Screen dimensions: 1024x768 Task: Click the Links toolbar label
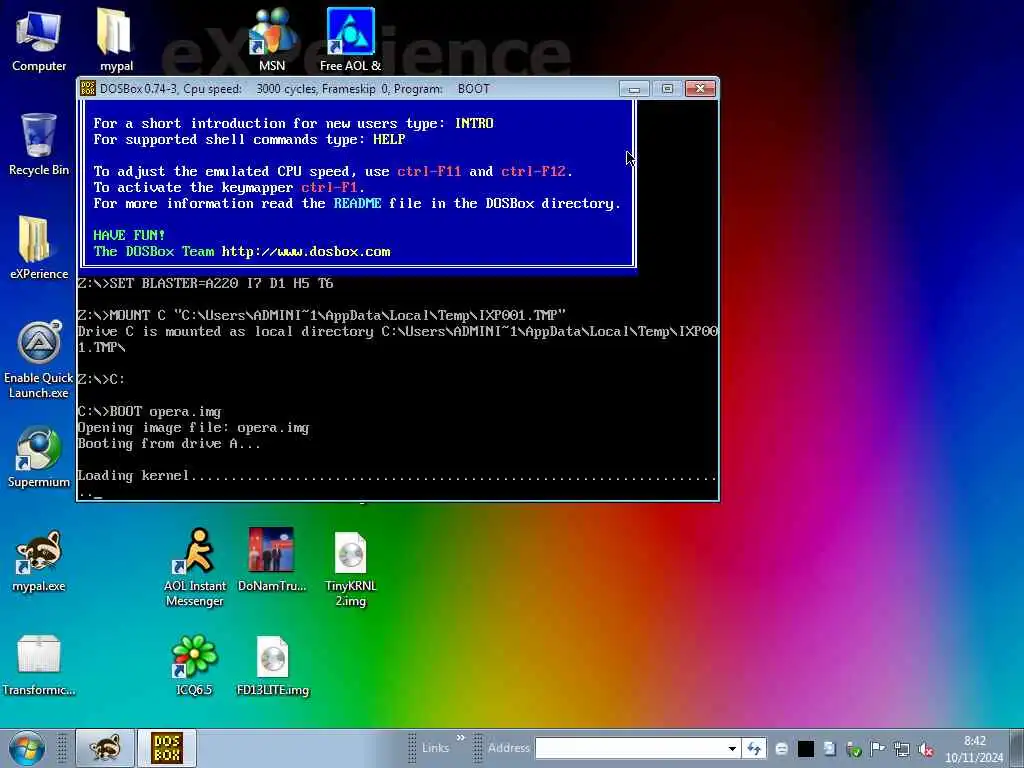click(436, 748)
